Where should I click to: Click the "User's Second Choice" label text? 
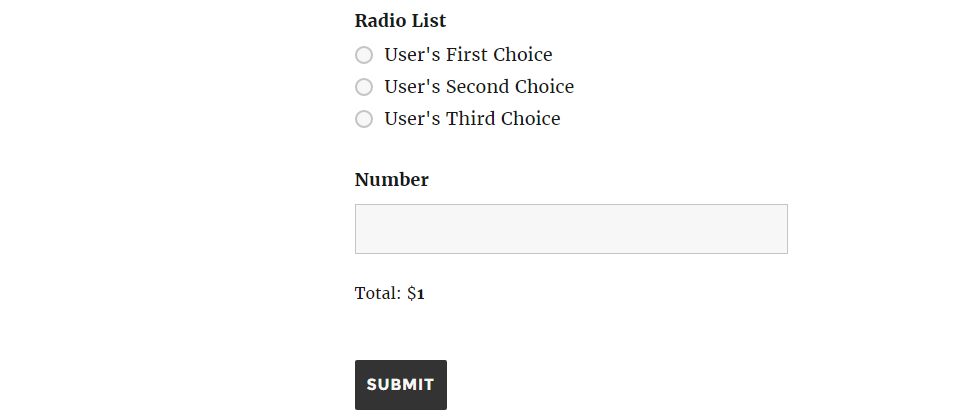click(479, 87)
